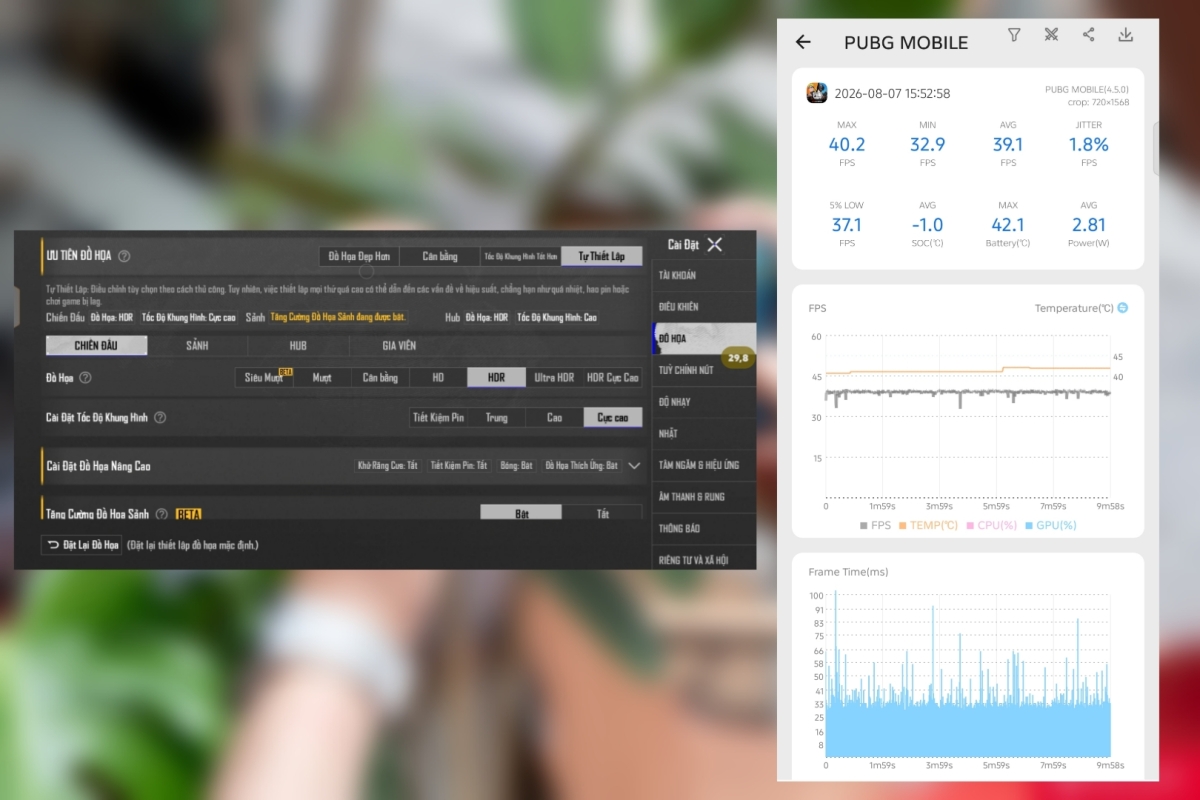The width and height of the screenshot is (1200, 800).
Task: Open TUỲ CHỈNH NÚT settings section
Action: 704,370
